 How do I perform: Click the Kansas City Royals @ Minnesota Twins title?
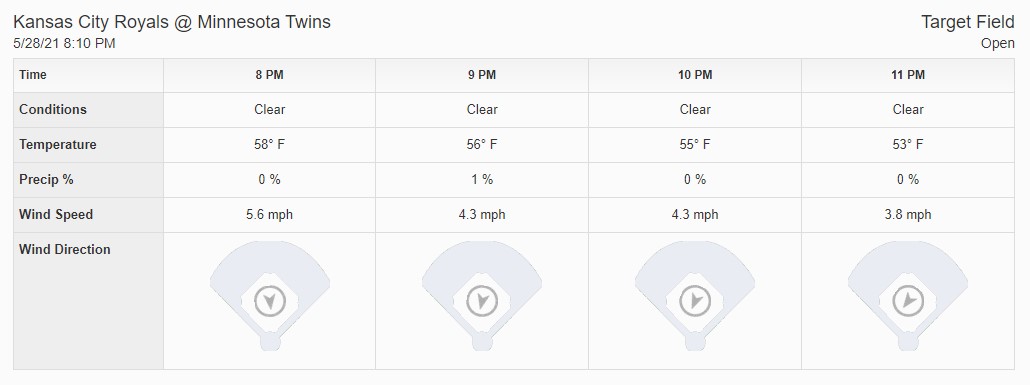[x=172, y=22]
